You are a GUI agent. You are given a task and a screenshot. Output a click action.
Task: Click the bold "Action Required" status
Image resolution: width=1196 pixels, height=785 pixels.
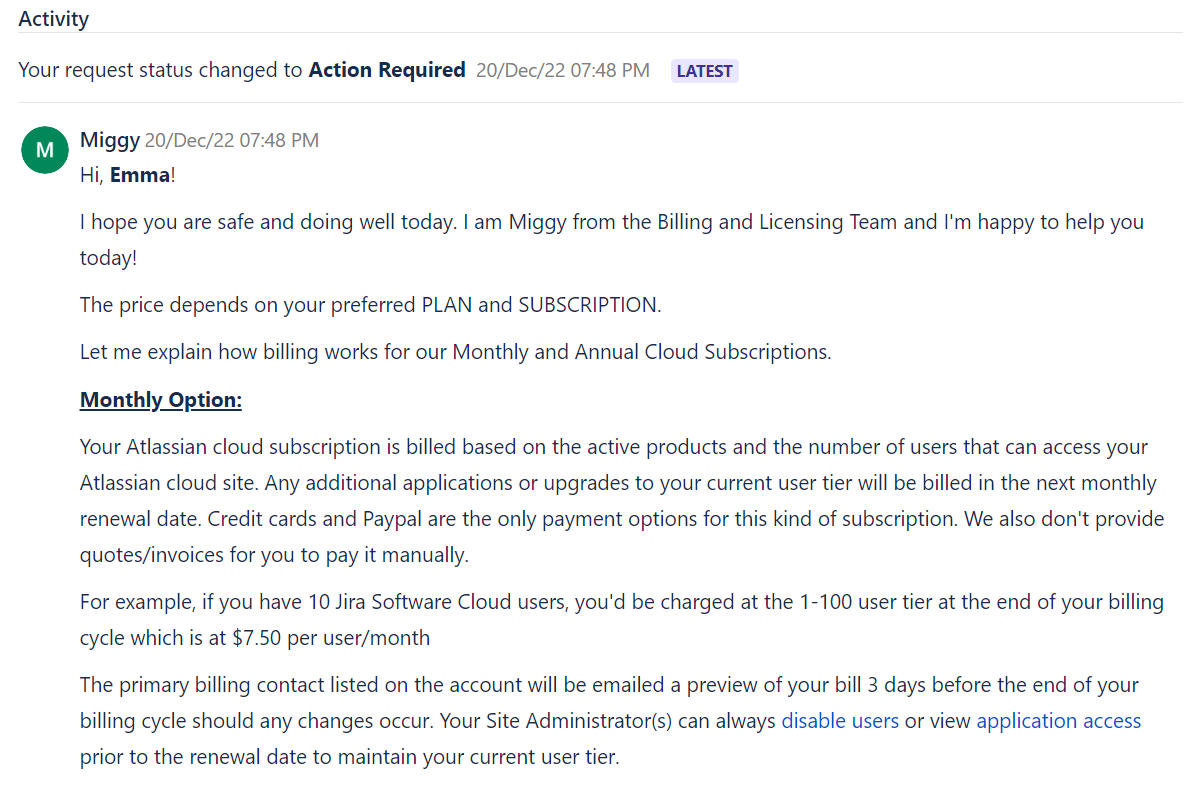(387, 70)
